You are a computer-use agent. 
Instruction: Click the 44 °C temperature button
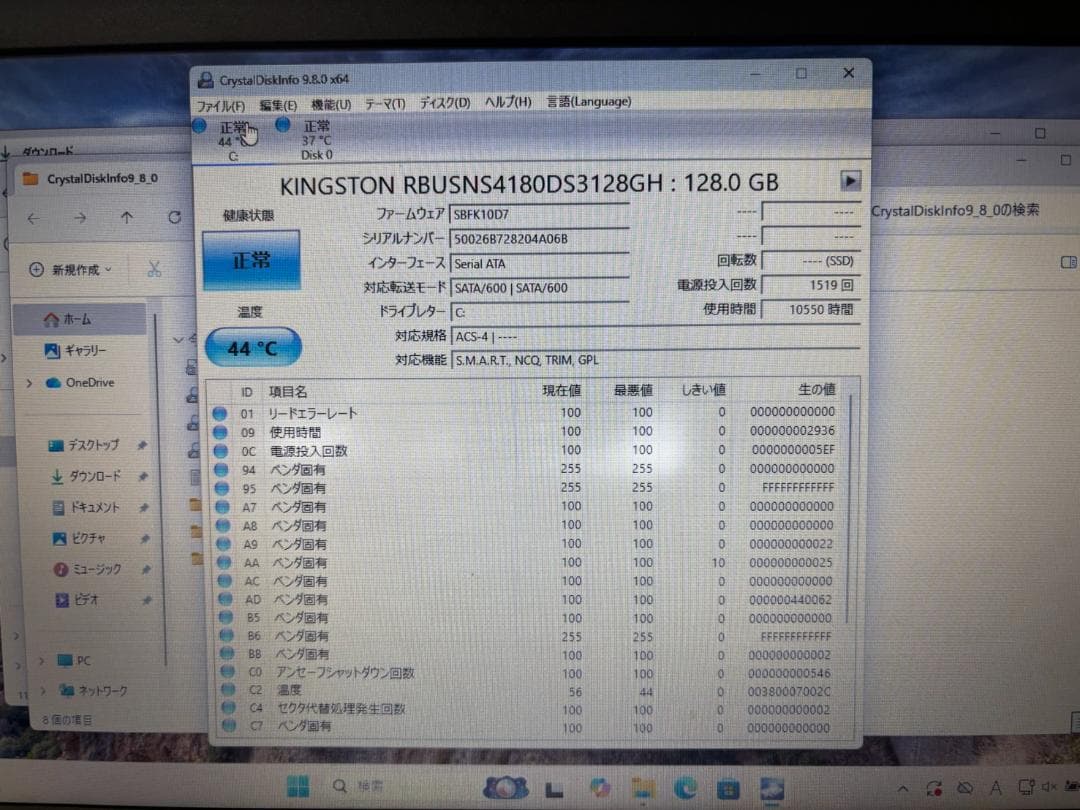(x=253, y=348)
